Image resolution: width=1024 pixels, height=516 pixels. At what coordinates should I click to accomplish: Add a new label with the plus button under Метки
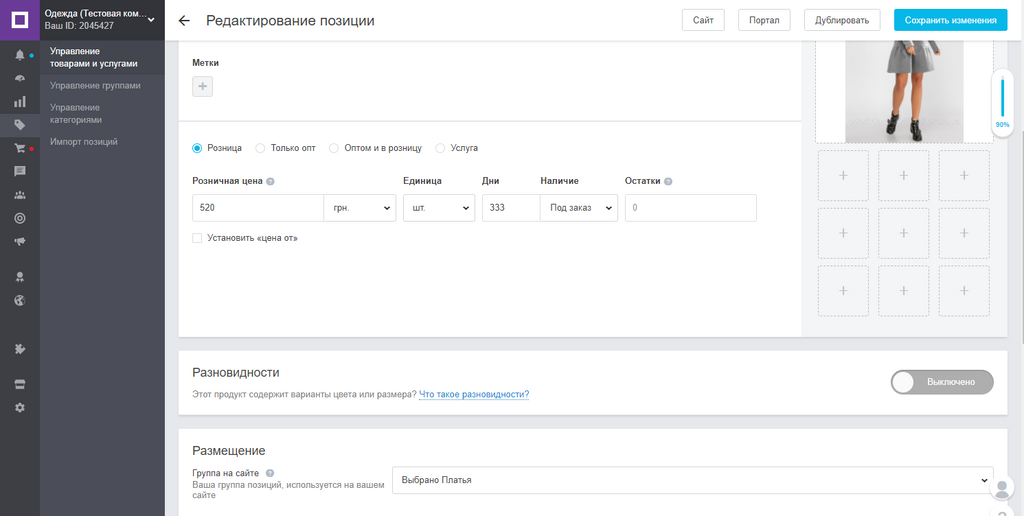coord(202,87)
